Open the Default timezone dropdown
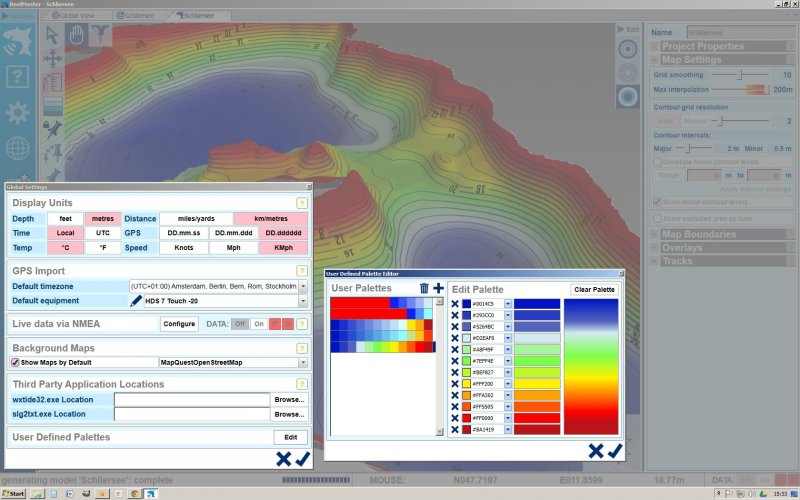This screenshot has height=500, width=800. [302, 286]
